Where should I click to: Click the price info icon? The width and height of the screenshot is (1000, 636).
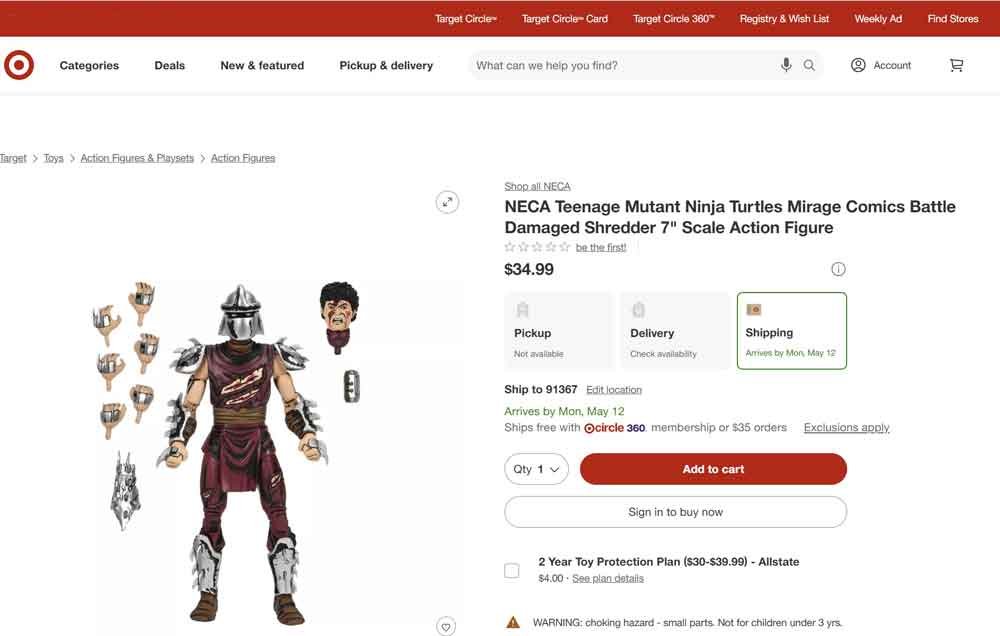tap(838, 268)
